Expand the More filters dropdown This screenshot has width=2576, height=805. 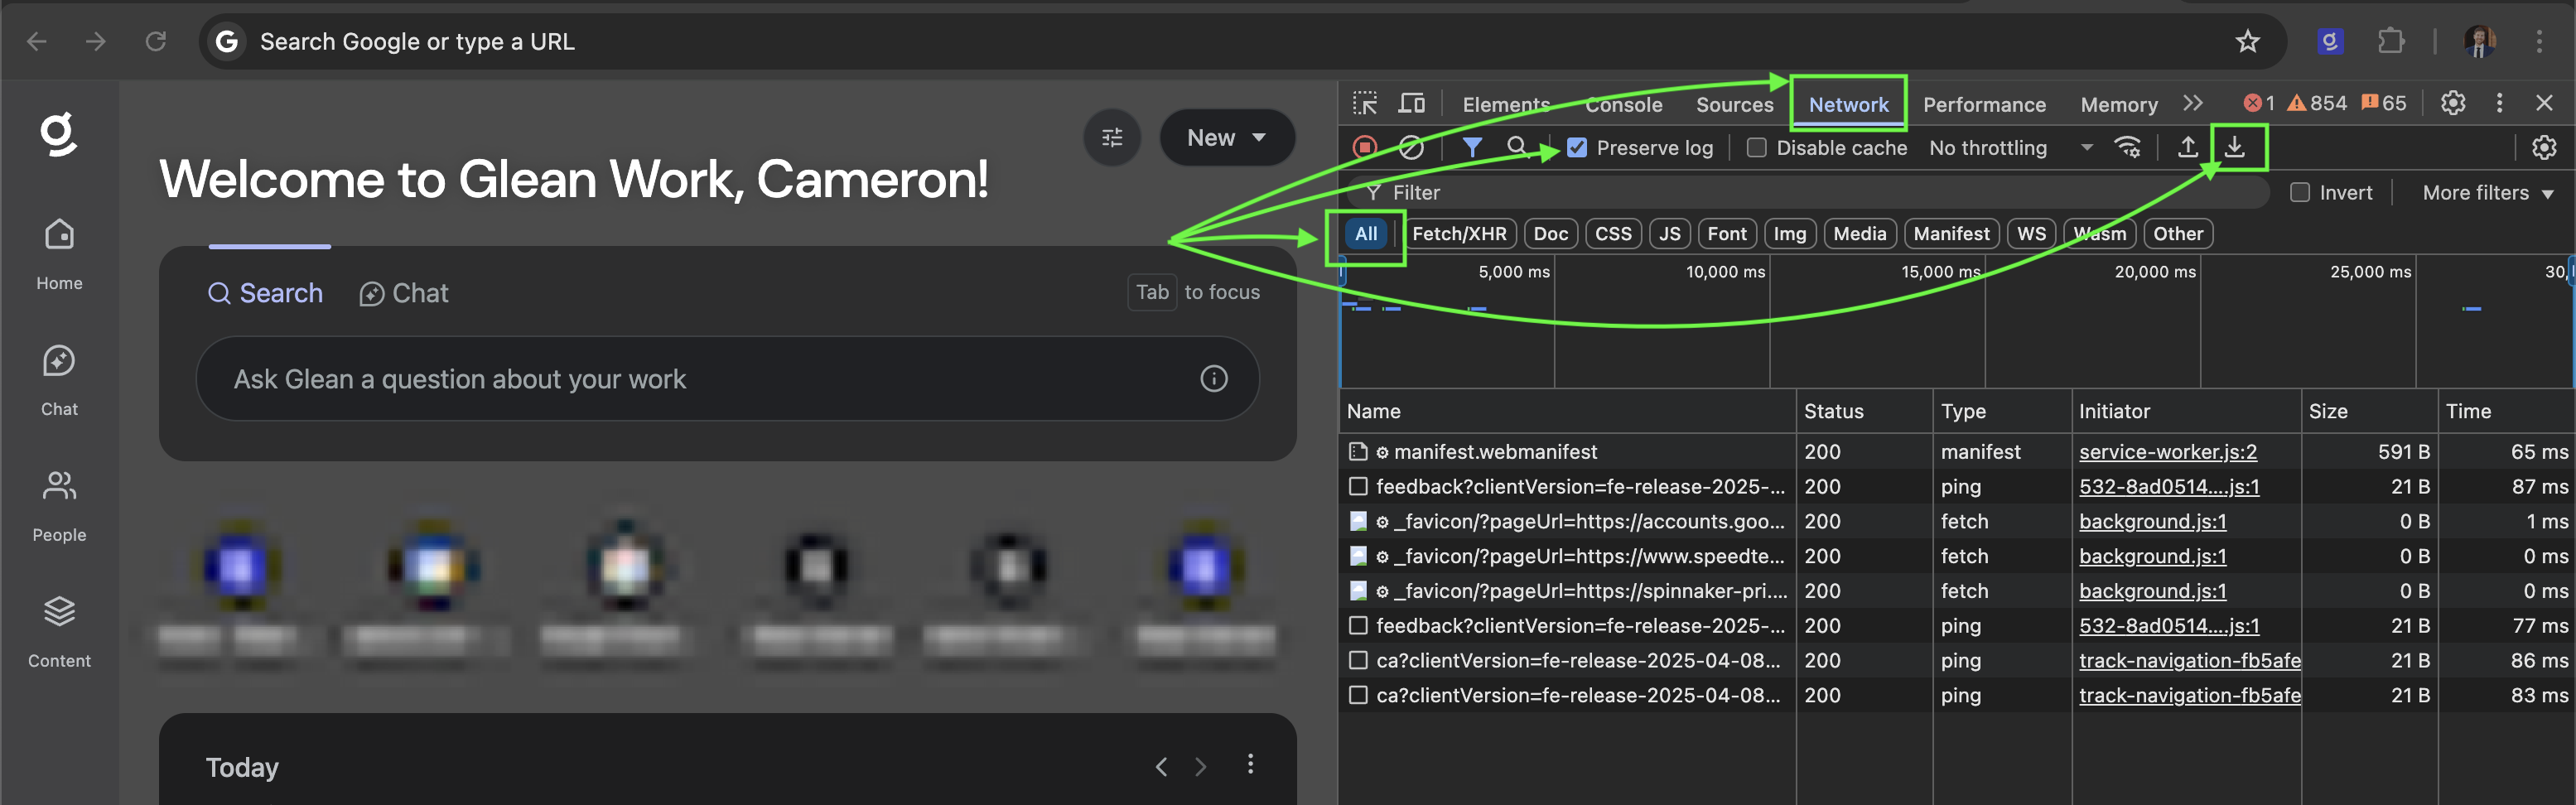coord(2487,193)
